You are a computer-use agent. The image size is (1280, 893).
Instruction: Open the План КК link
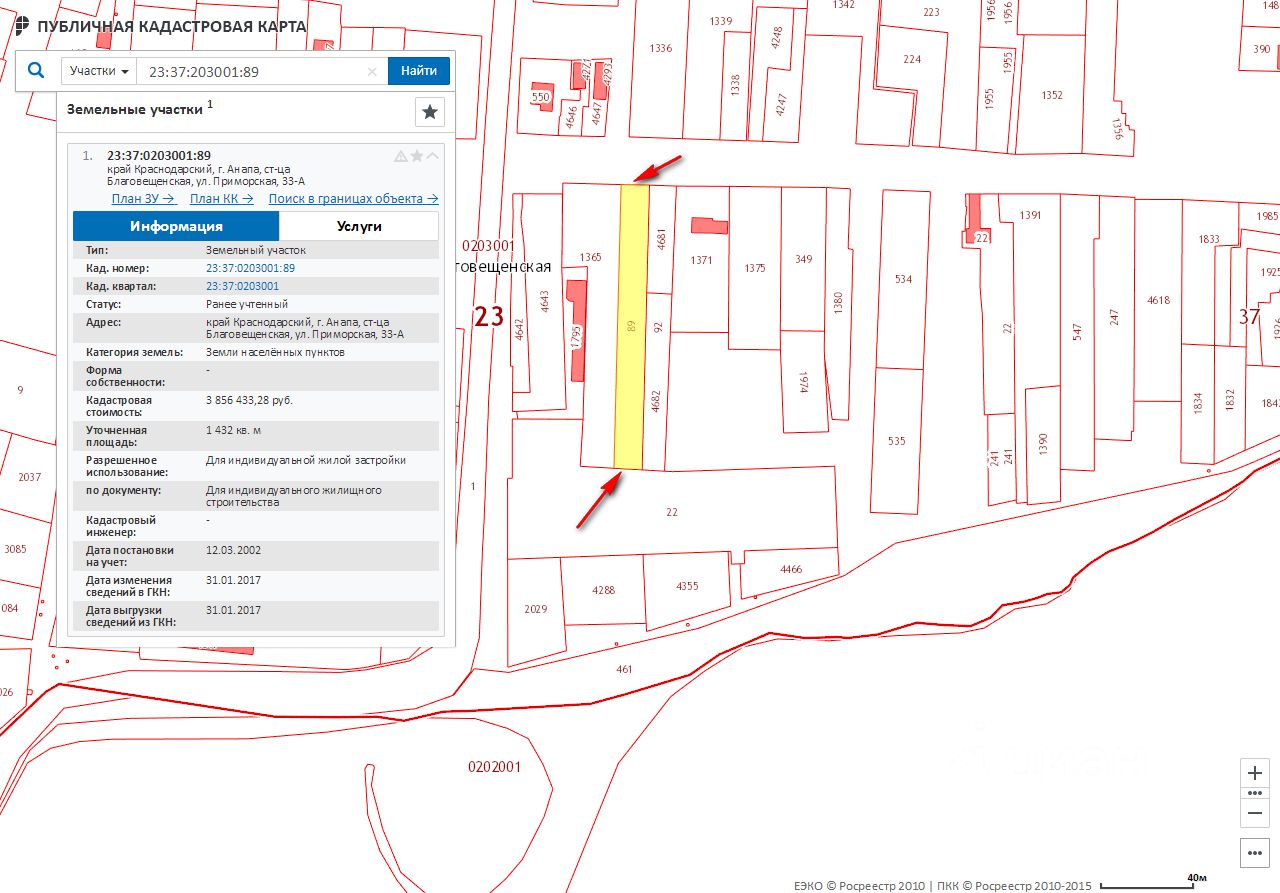(x=220, y=198)
